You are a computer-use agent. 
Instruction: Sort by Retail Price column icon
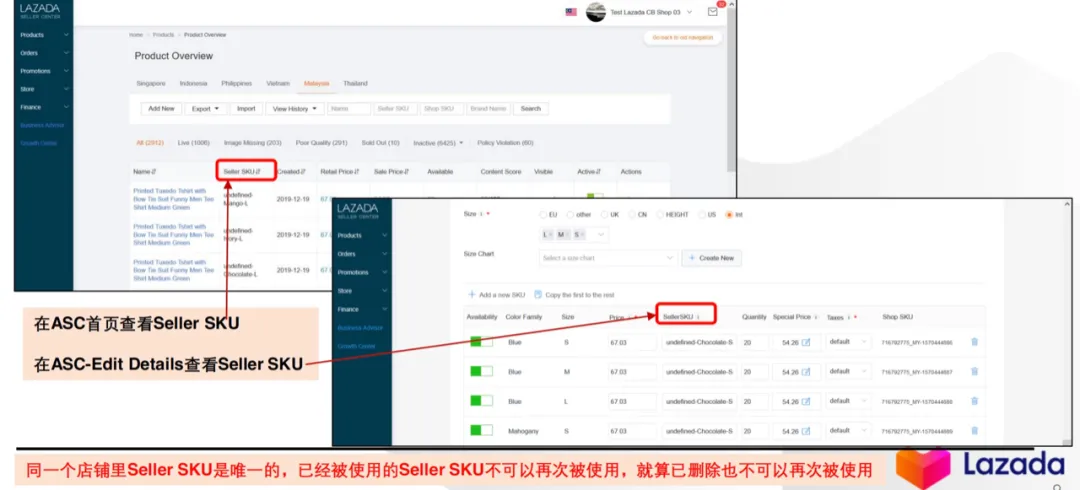(357, 172)
